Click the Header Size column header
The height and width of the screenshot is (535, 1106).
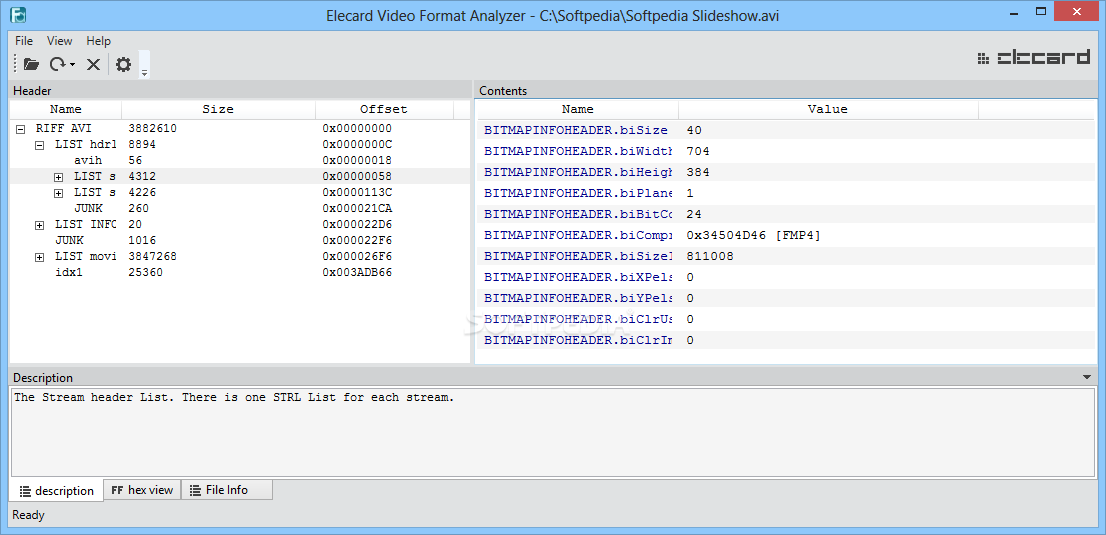click(218, 109)
